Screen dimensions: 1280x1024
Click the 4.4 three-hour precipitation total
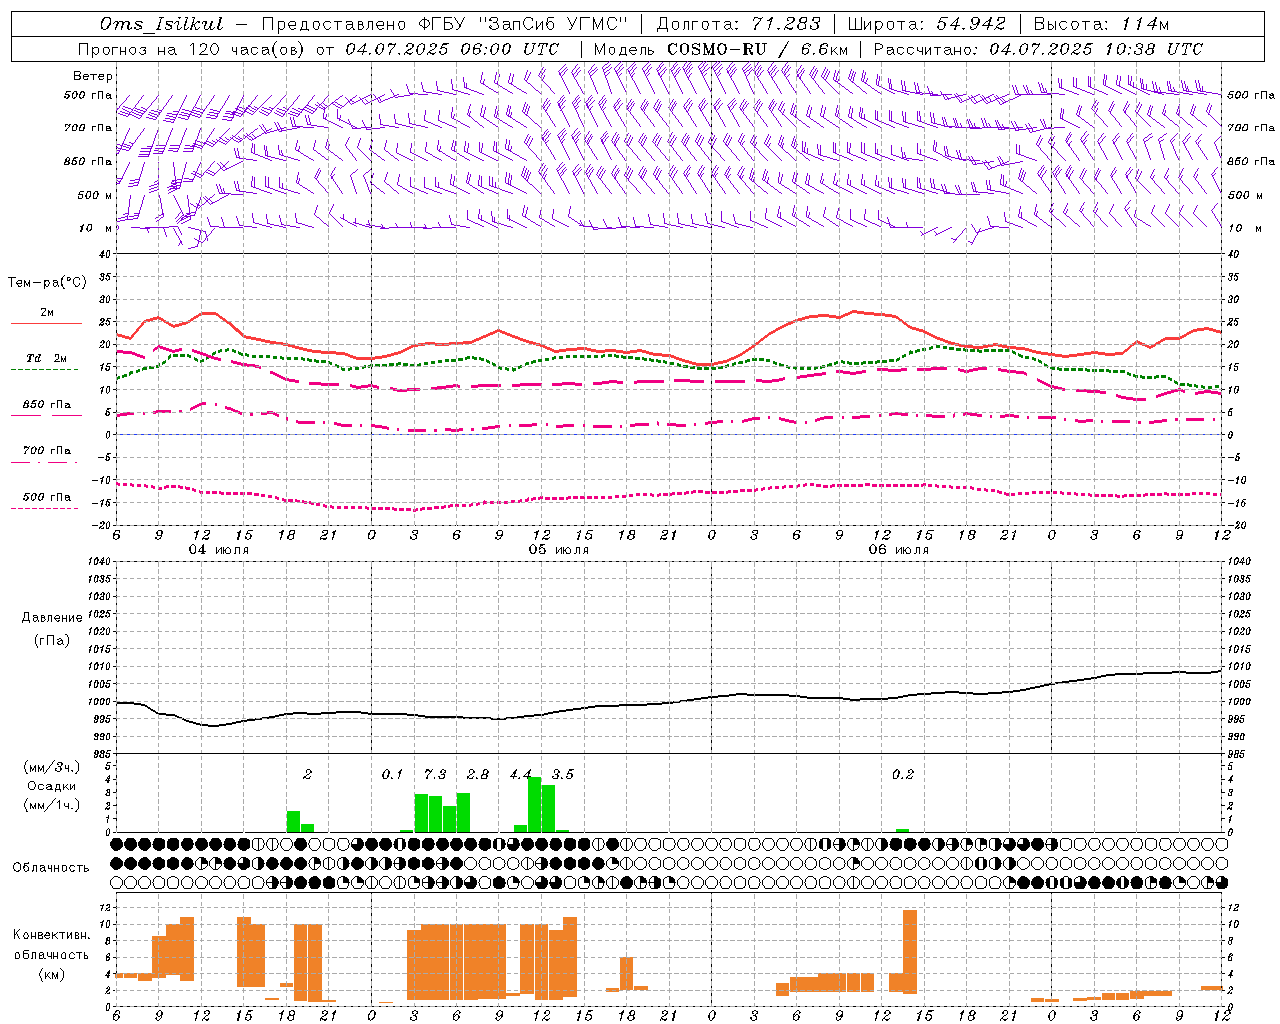[520, 774]
